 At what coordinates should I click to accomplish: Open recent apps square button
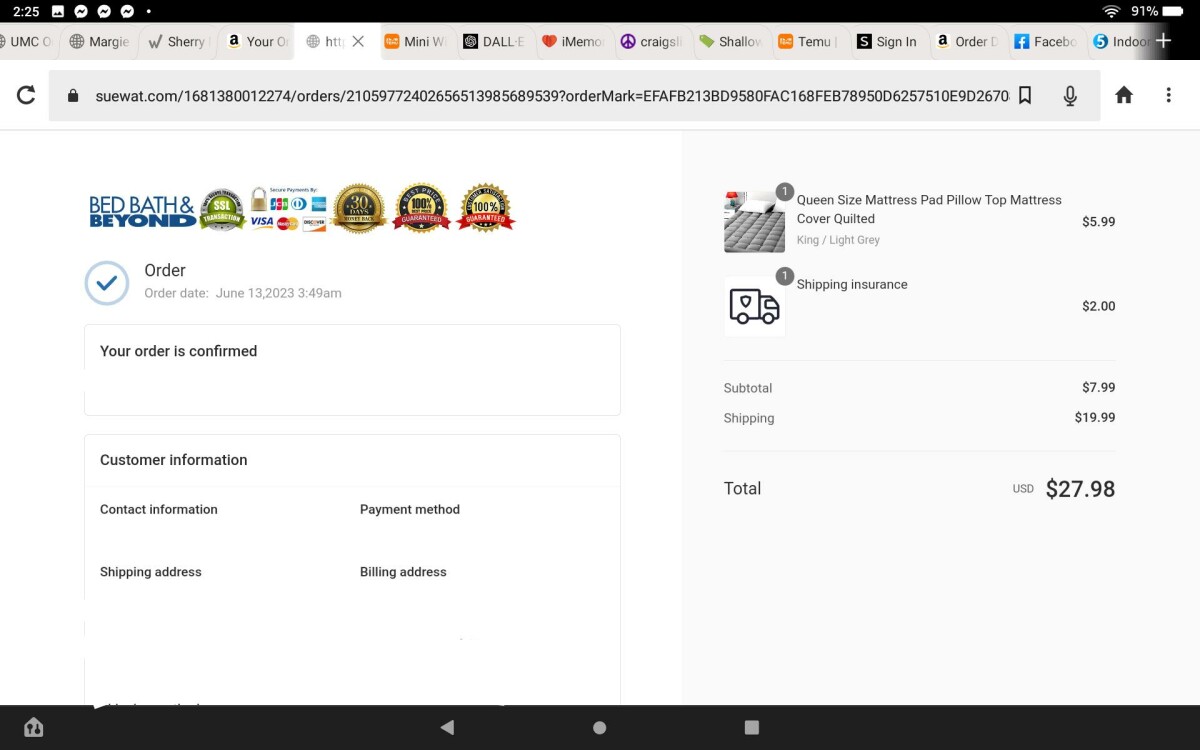coord(752,727)
